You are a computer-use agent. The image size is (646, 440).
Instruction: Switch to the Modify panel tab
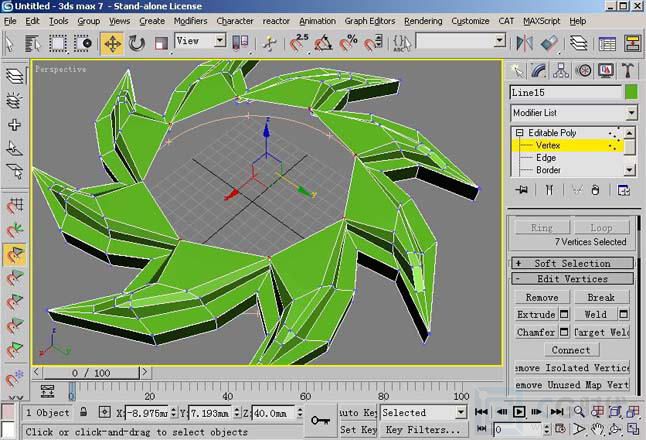[538, 70]
